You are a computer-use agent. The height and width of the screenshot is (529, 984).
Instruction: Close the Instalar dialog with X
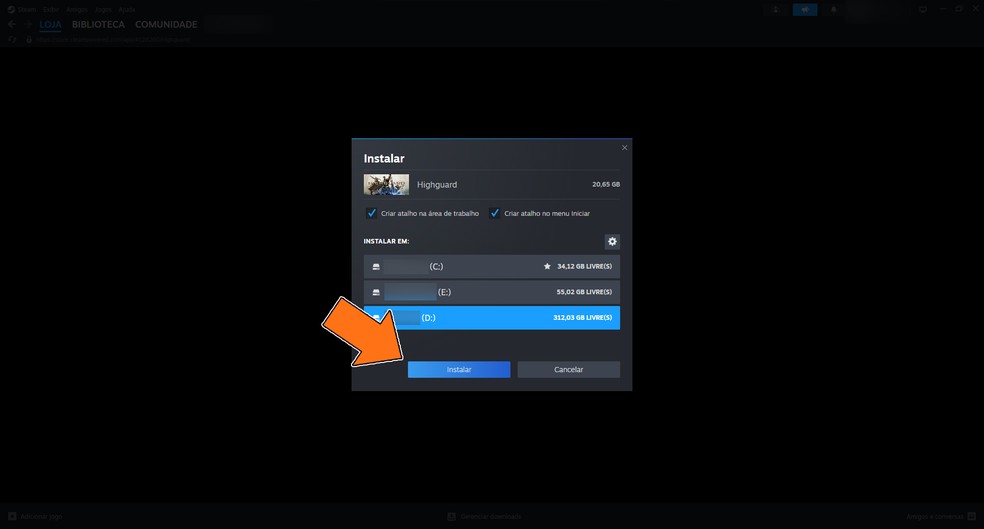click(624, 147)
